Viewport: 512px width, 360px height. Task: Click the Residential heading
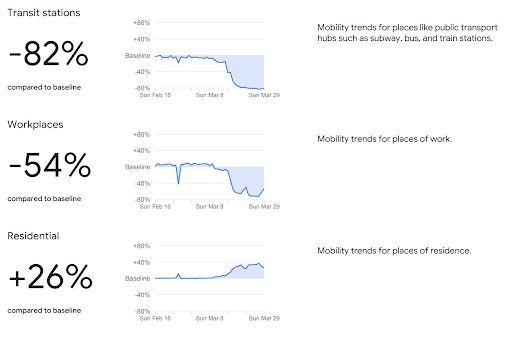pyautogui.click(x=33, y=236)
